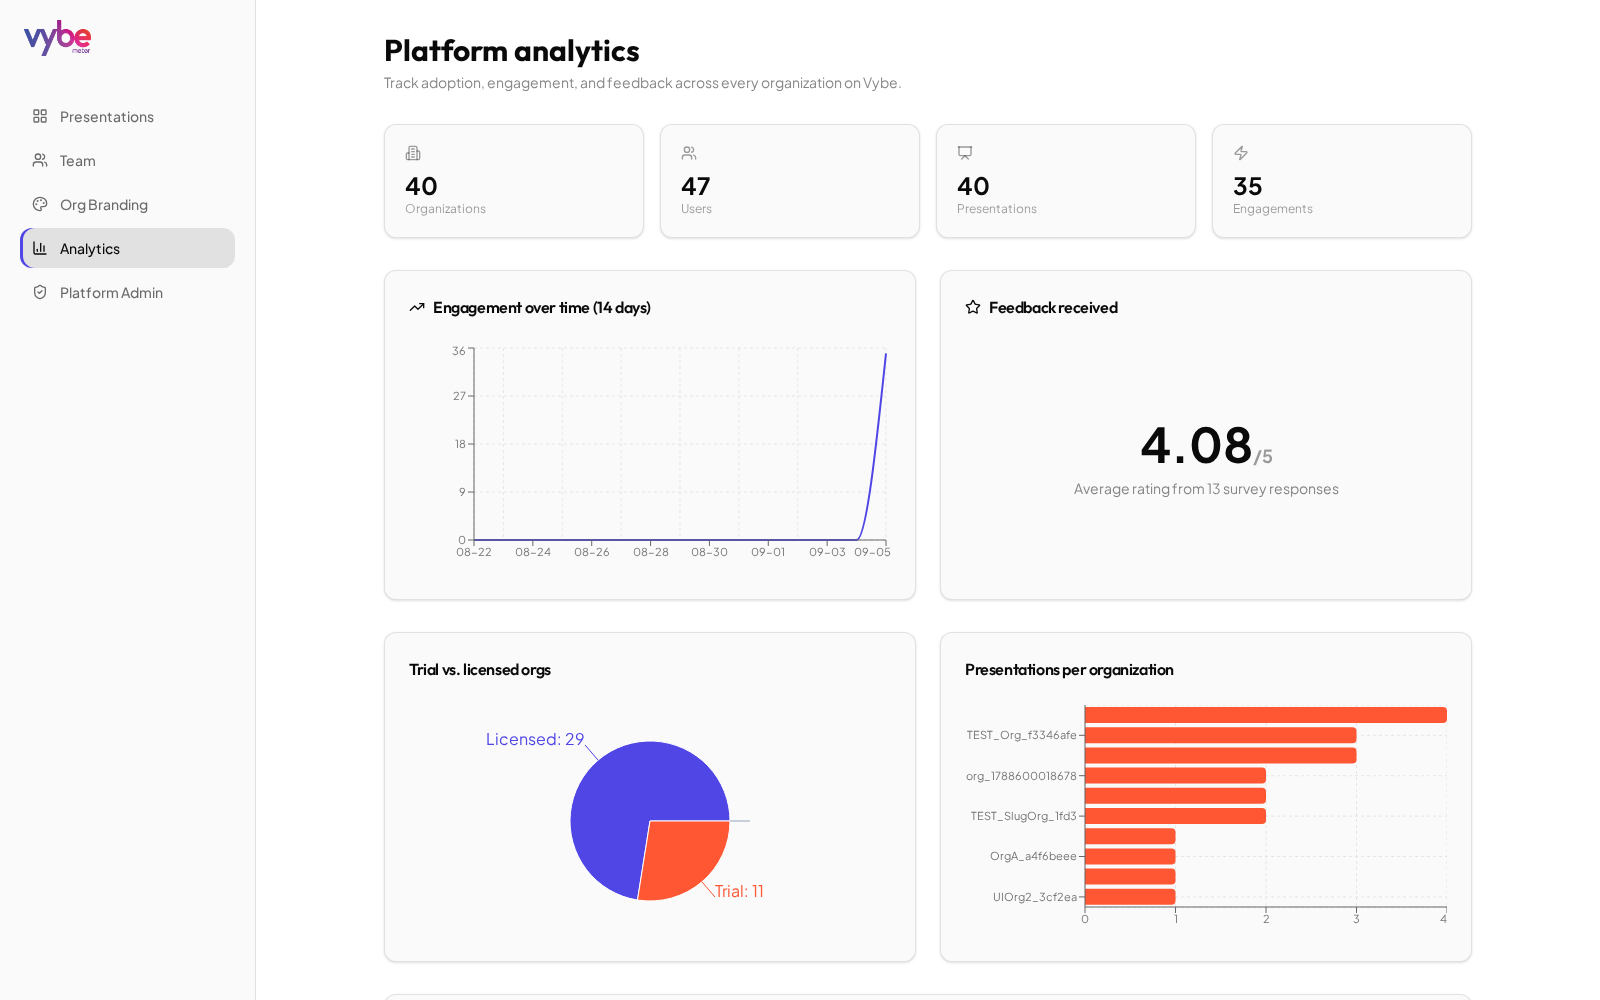Viewport: 1600px width, 1000px height.
Task: Click the star icon beside Feedback received
Action: (x=973, y=307)
